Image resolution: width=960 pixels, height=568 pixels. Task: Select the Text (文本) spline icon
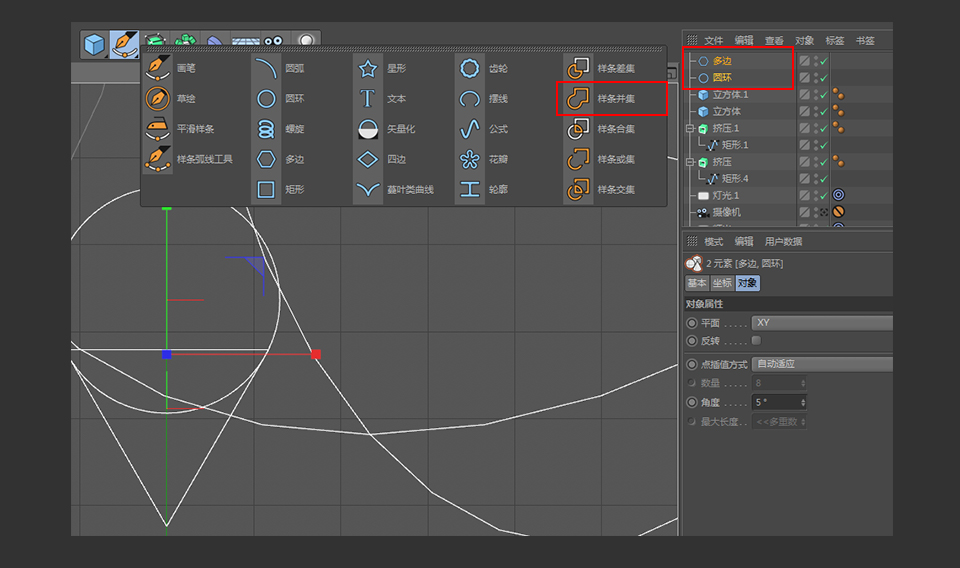click(368, 99)
